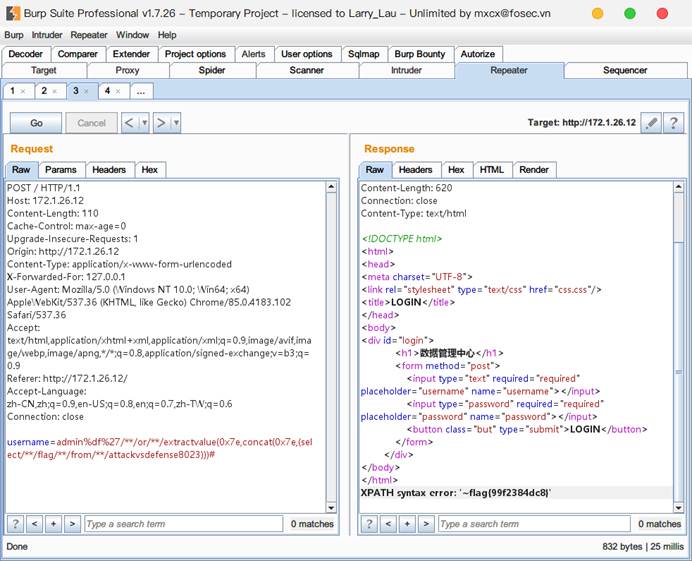
Task: Switch to the Comparer tab
Action: [x=78, y=54]
